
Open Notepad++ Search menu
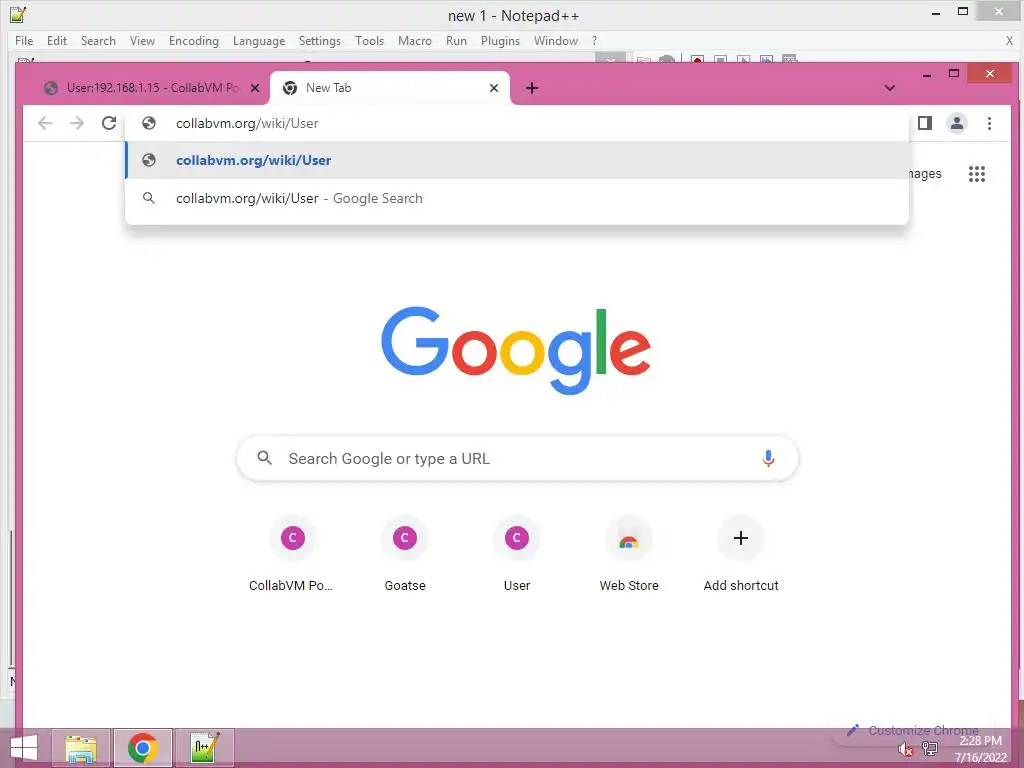[98, 40]
